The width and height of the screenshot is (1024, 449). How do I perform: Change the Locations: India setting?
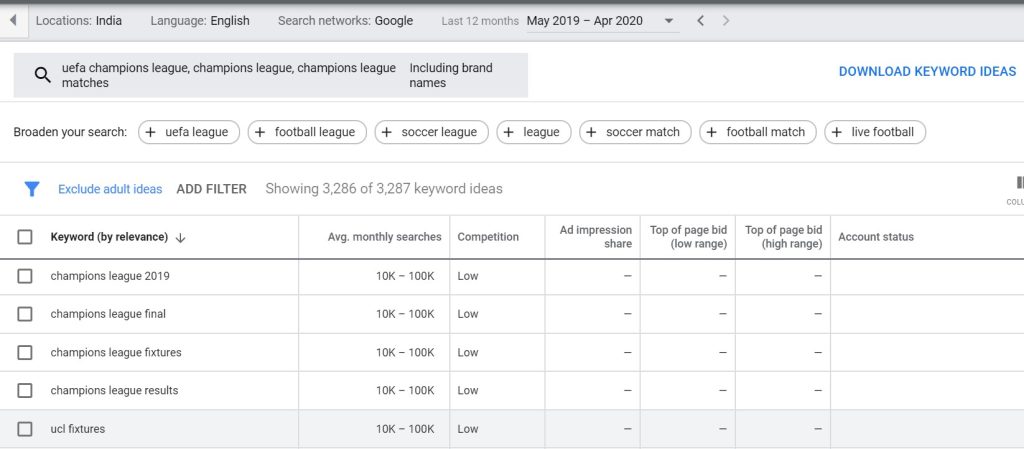point(79,21)
